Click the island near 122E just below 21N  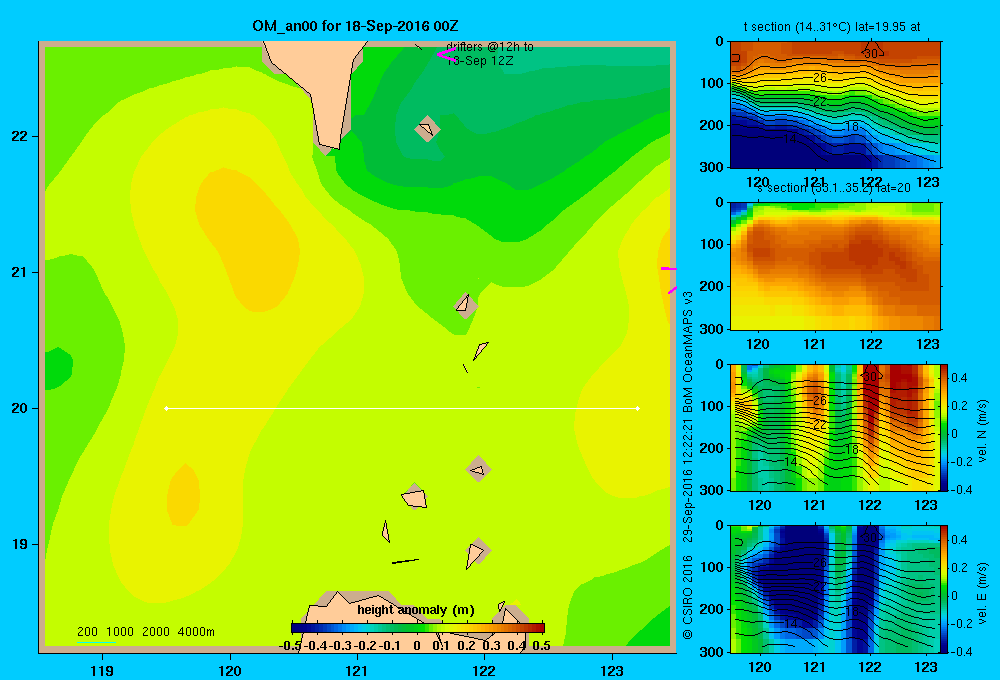point(465,304)
